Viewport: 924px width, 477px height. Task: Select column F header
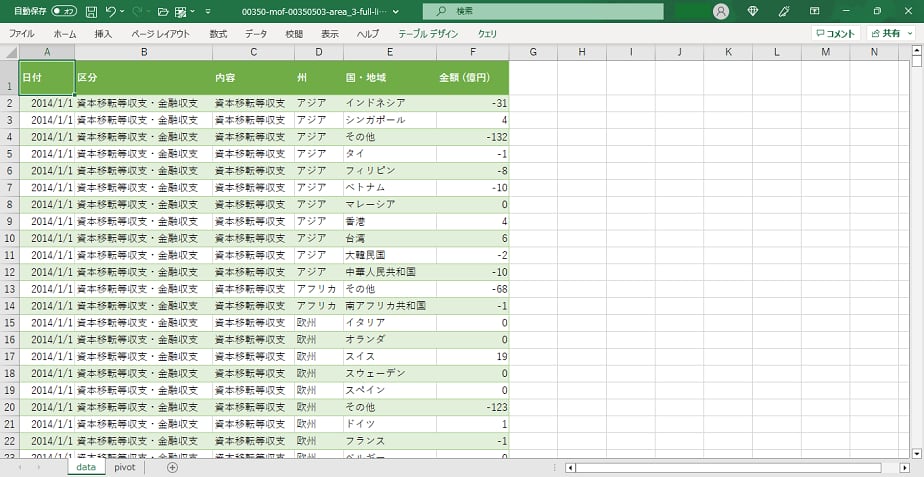click(x=472, y=52)
